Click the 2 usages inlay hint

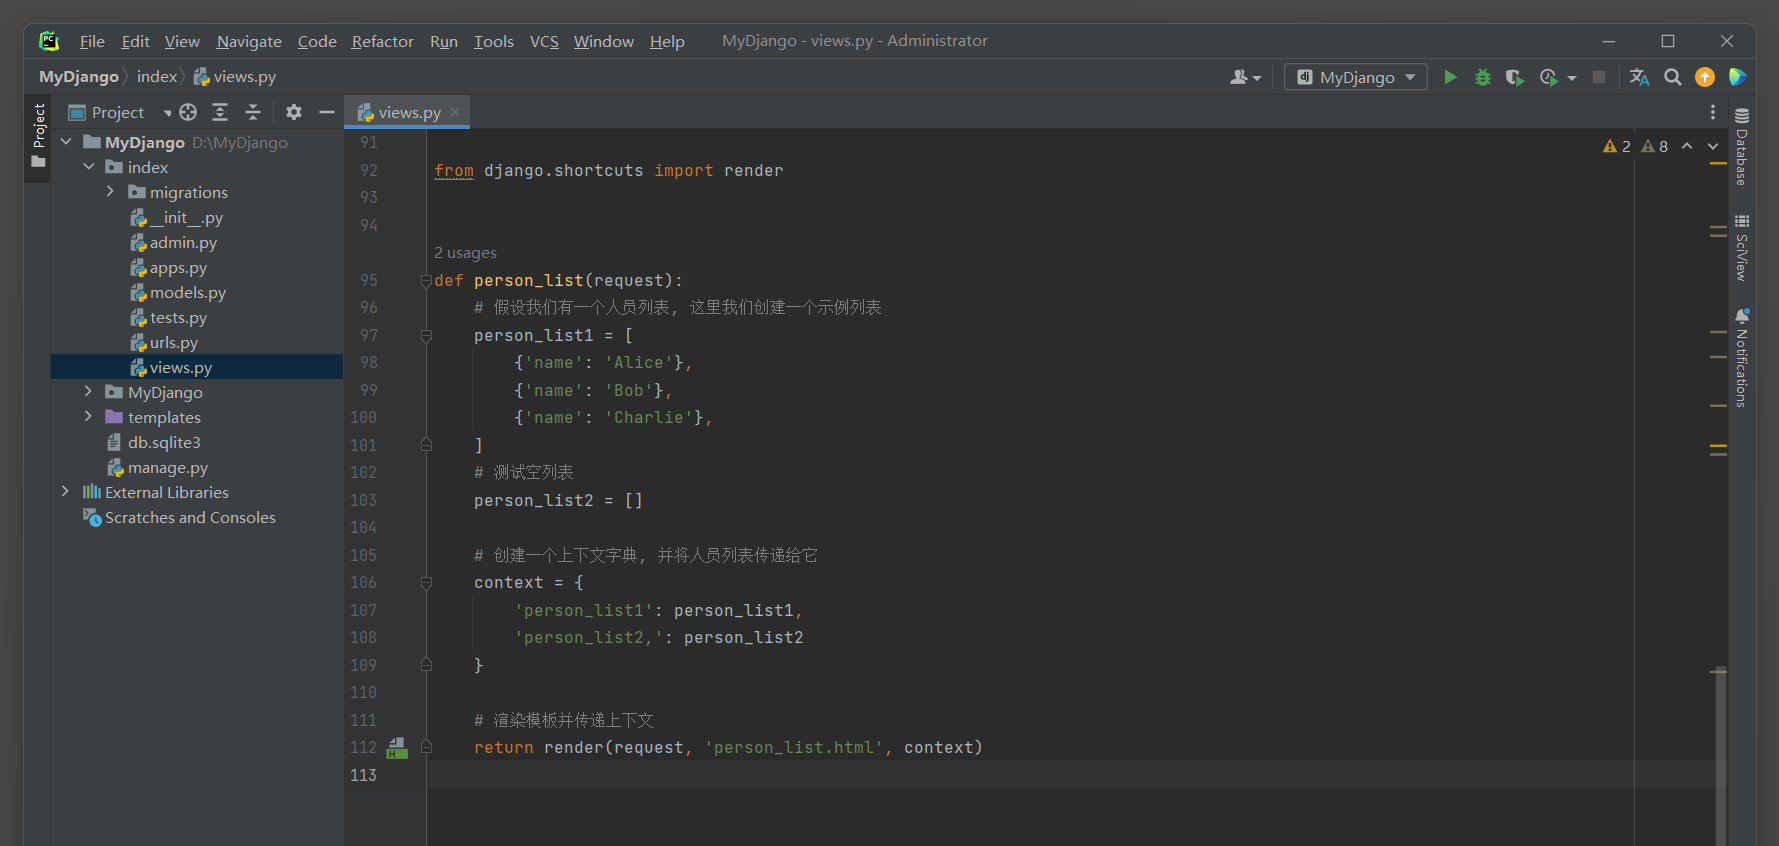465,253
